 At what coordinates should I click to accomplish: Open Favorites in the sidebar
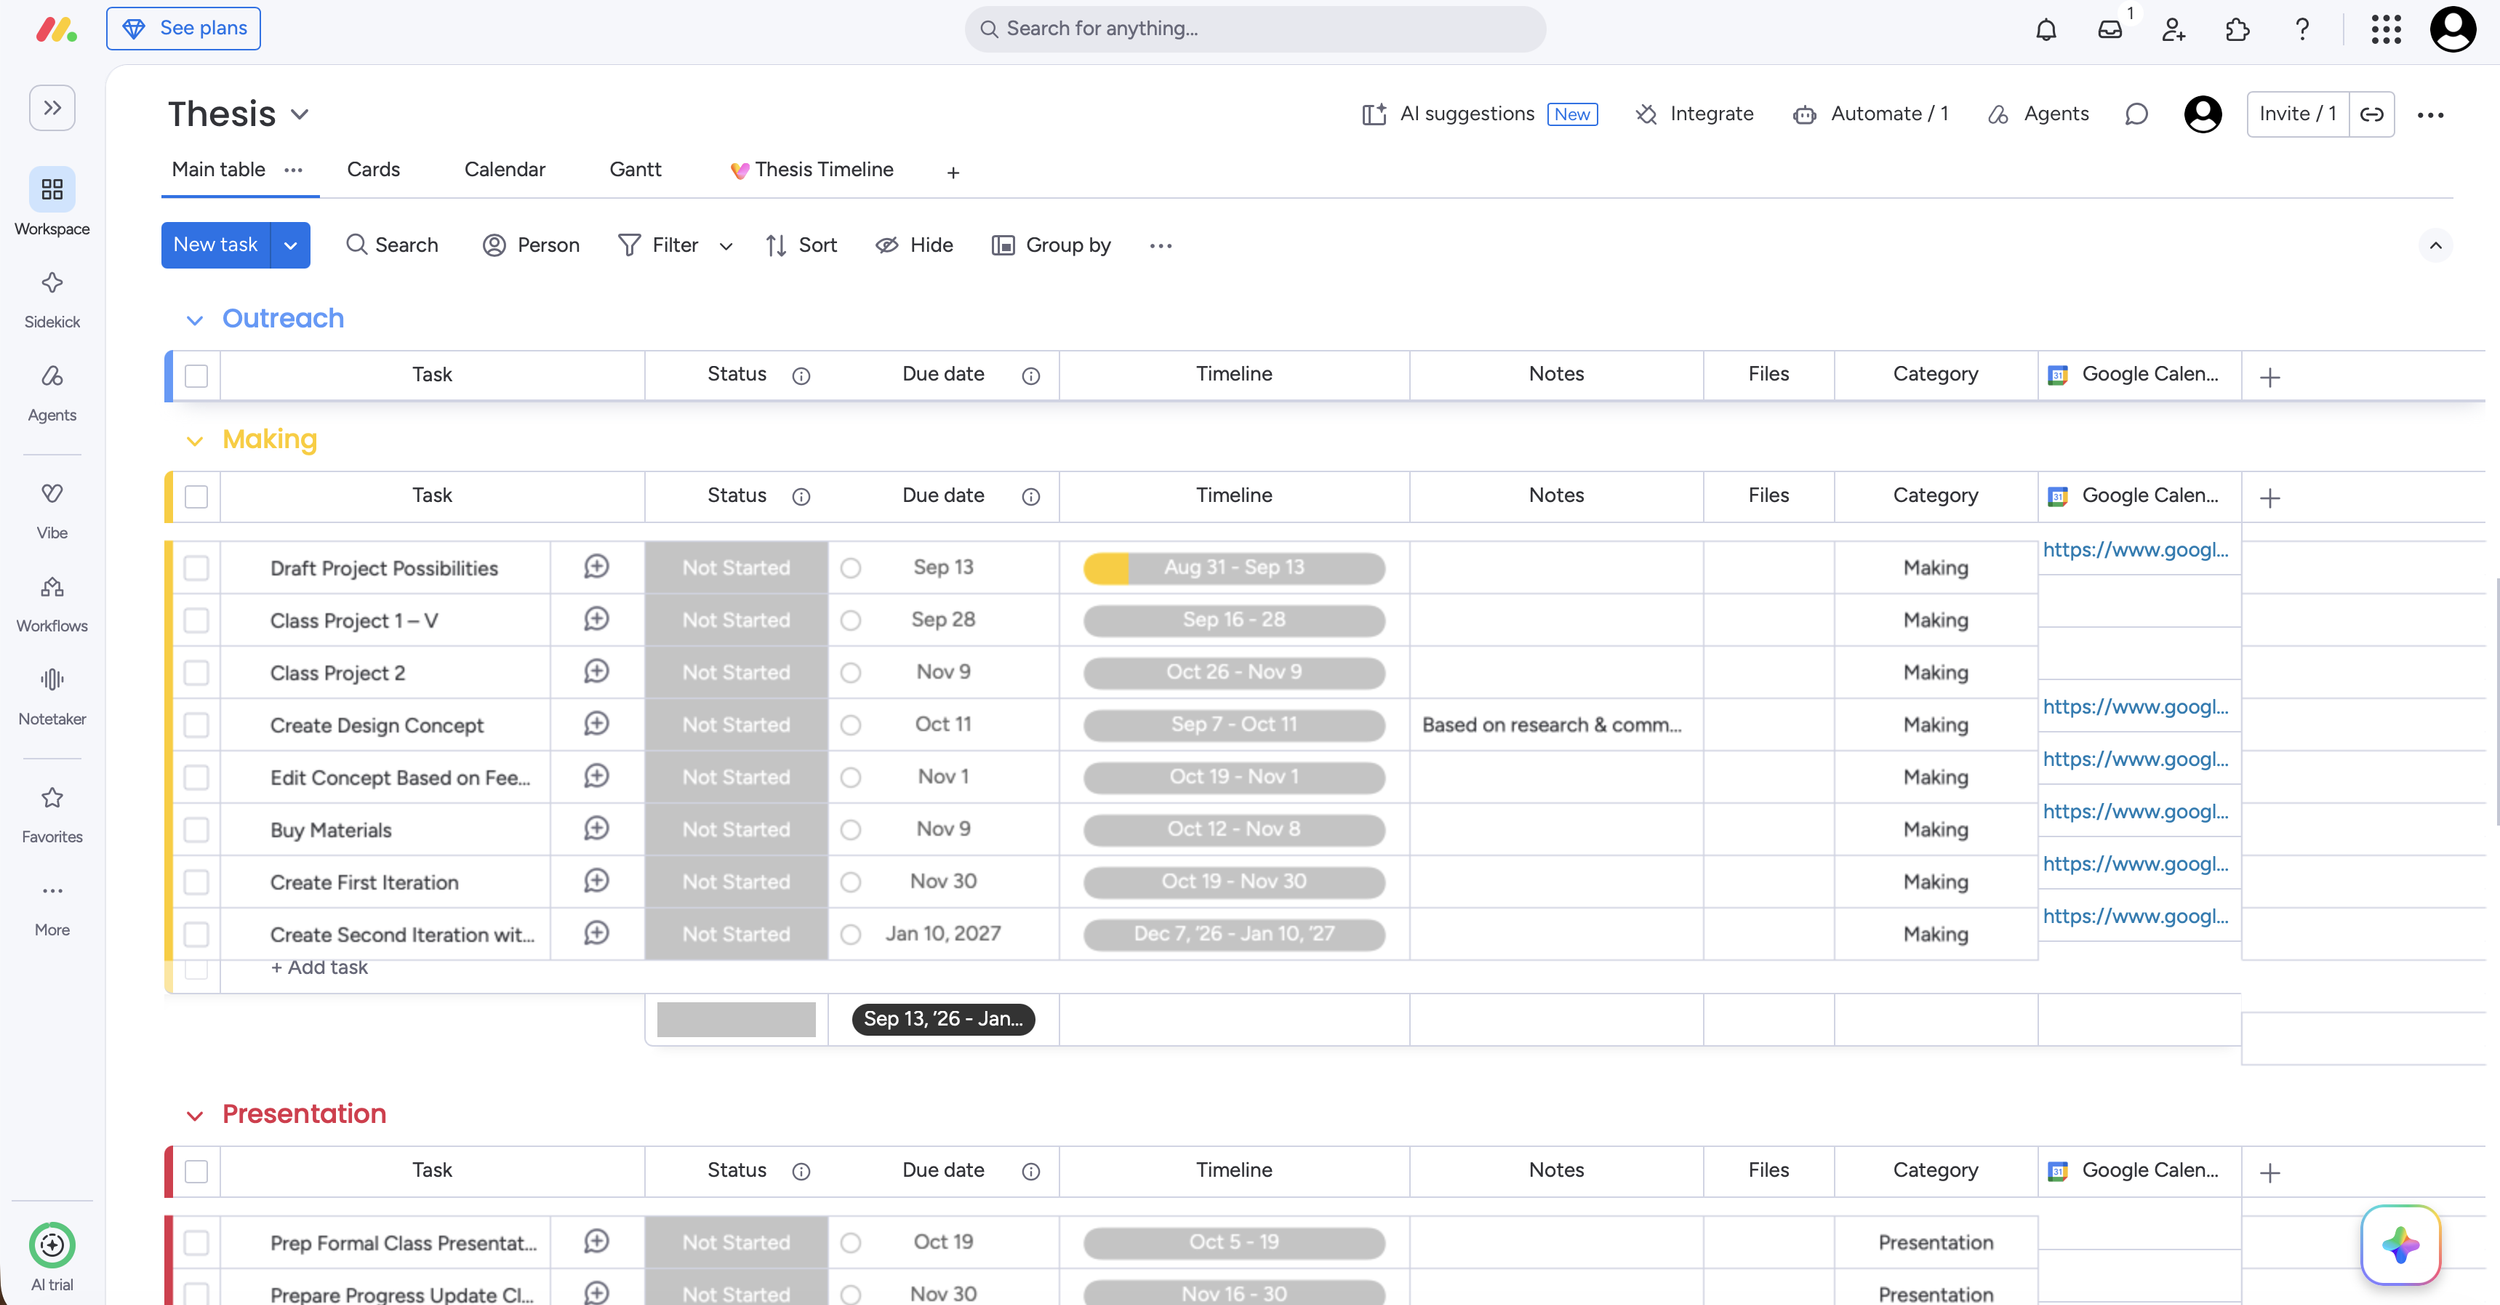point(52,814)
